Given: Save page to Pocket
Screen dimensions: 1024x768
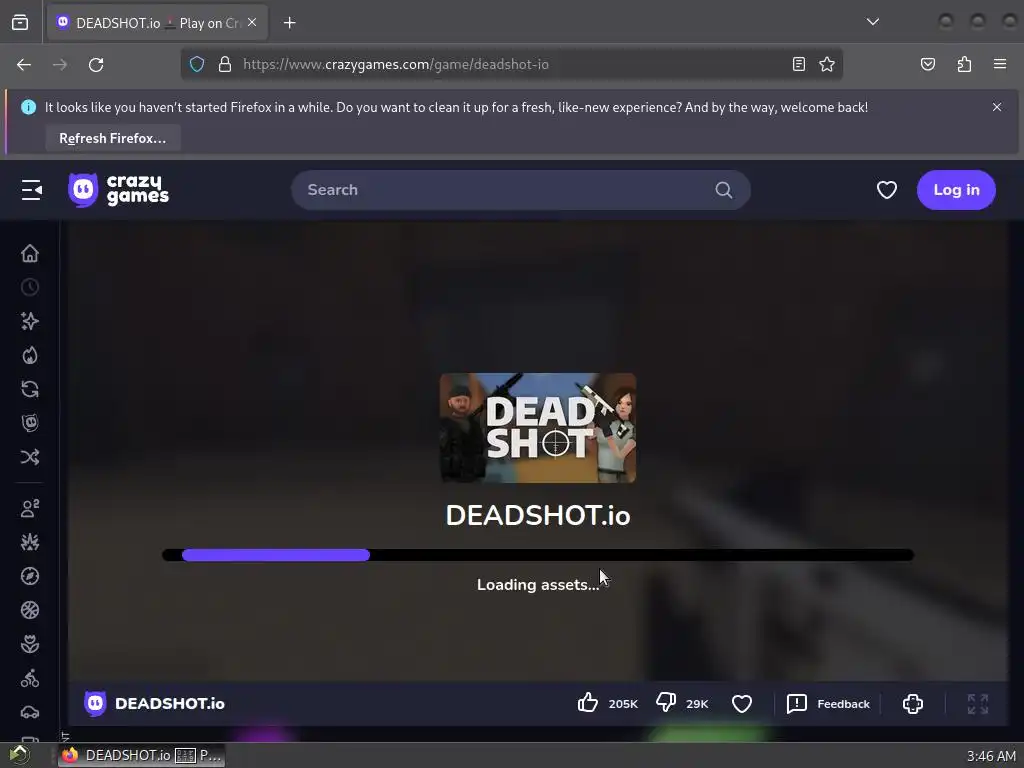Looking at the screenshot, I should 927,64.
